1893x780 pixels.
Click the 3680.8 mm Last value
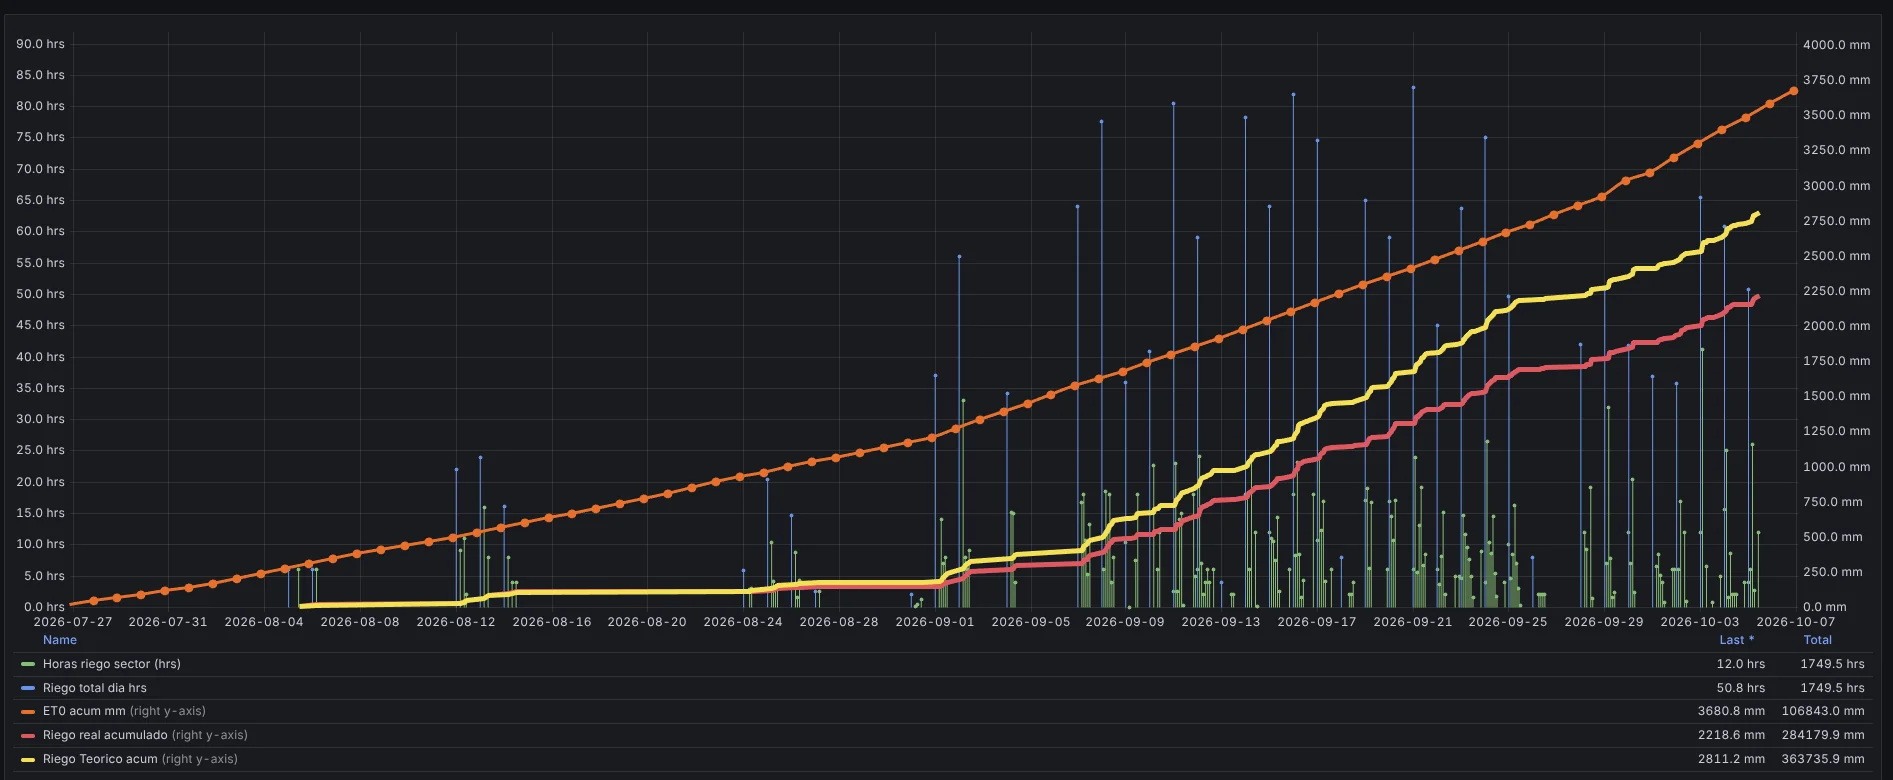click(x=1731, y=711)
